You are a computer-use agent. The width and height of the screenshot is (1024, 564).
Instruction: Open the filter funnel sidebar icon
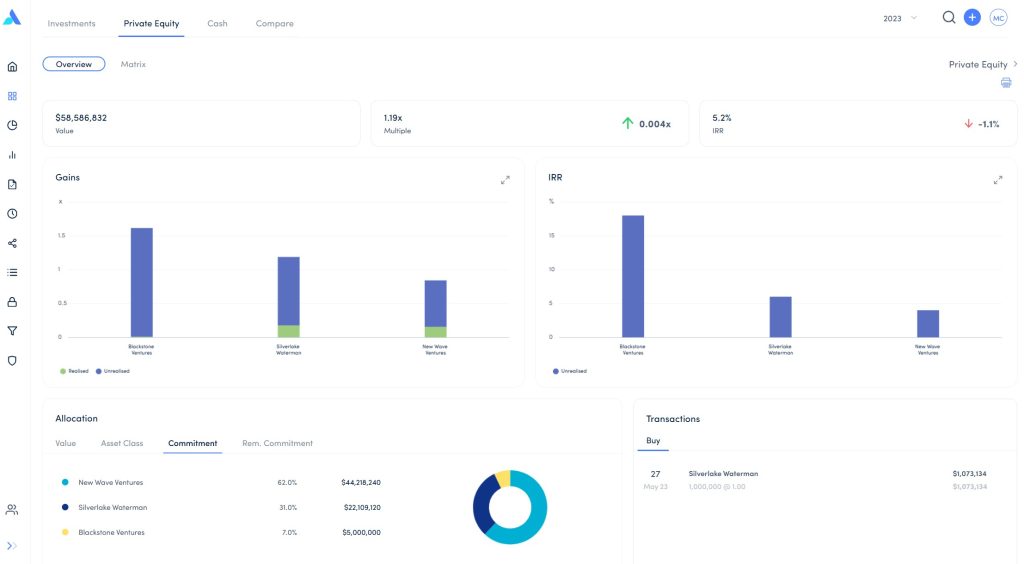[12, 331]
